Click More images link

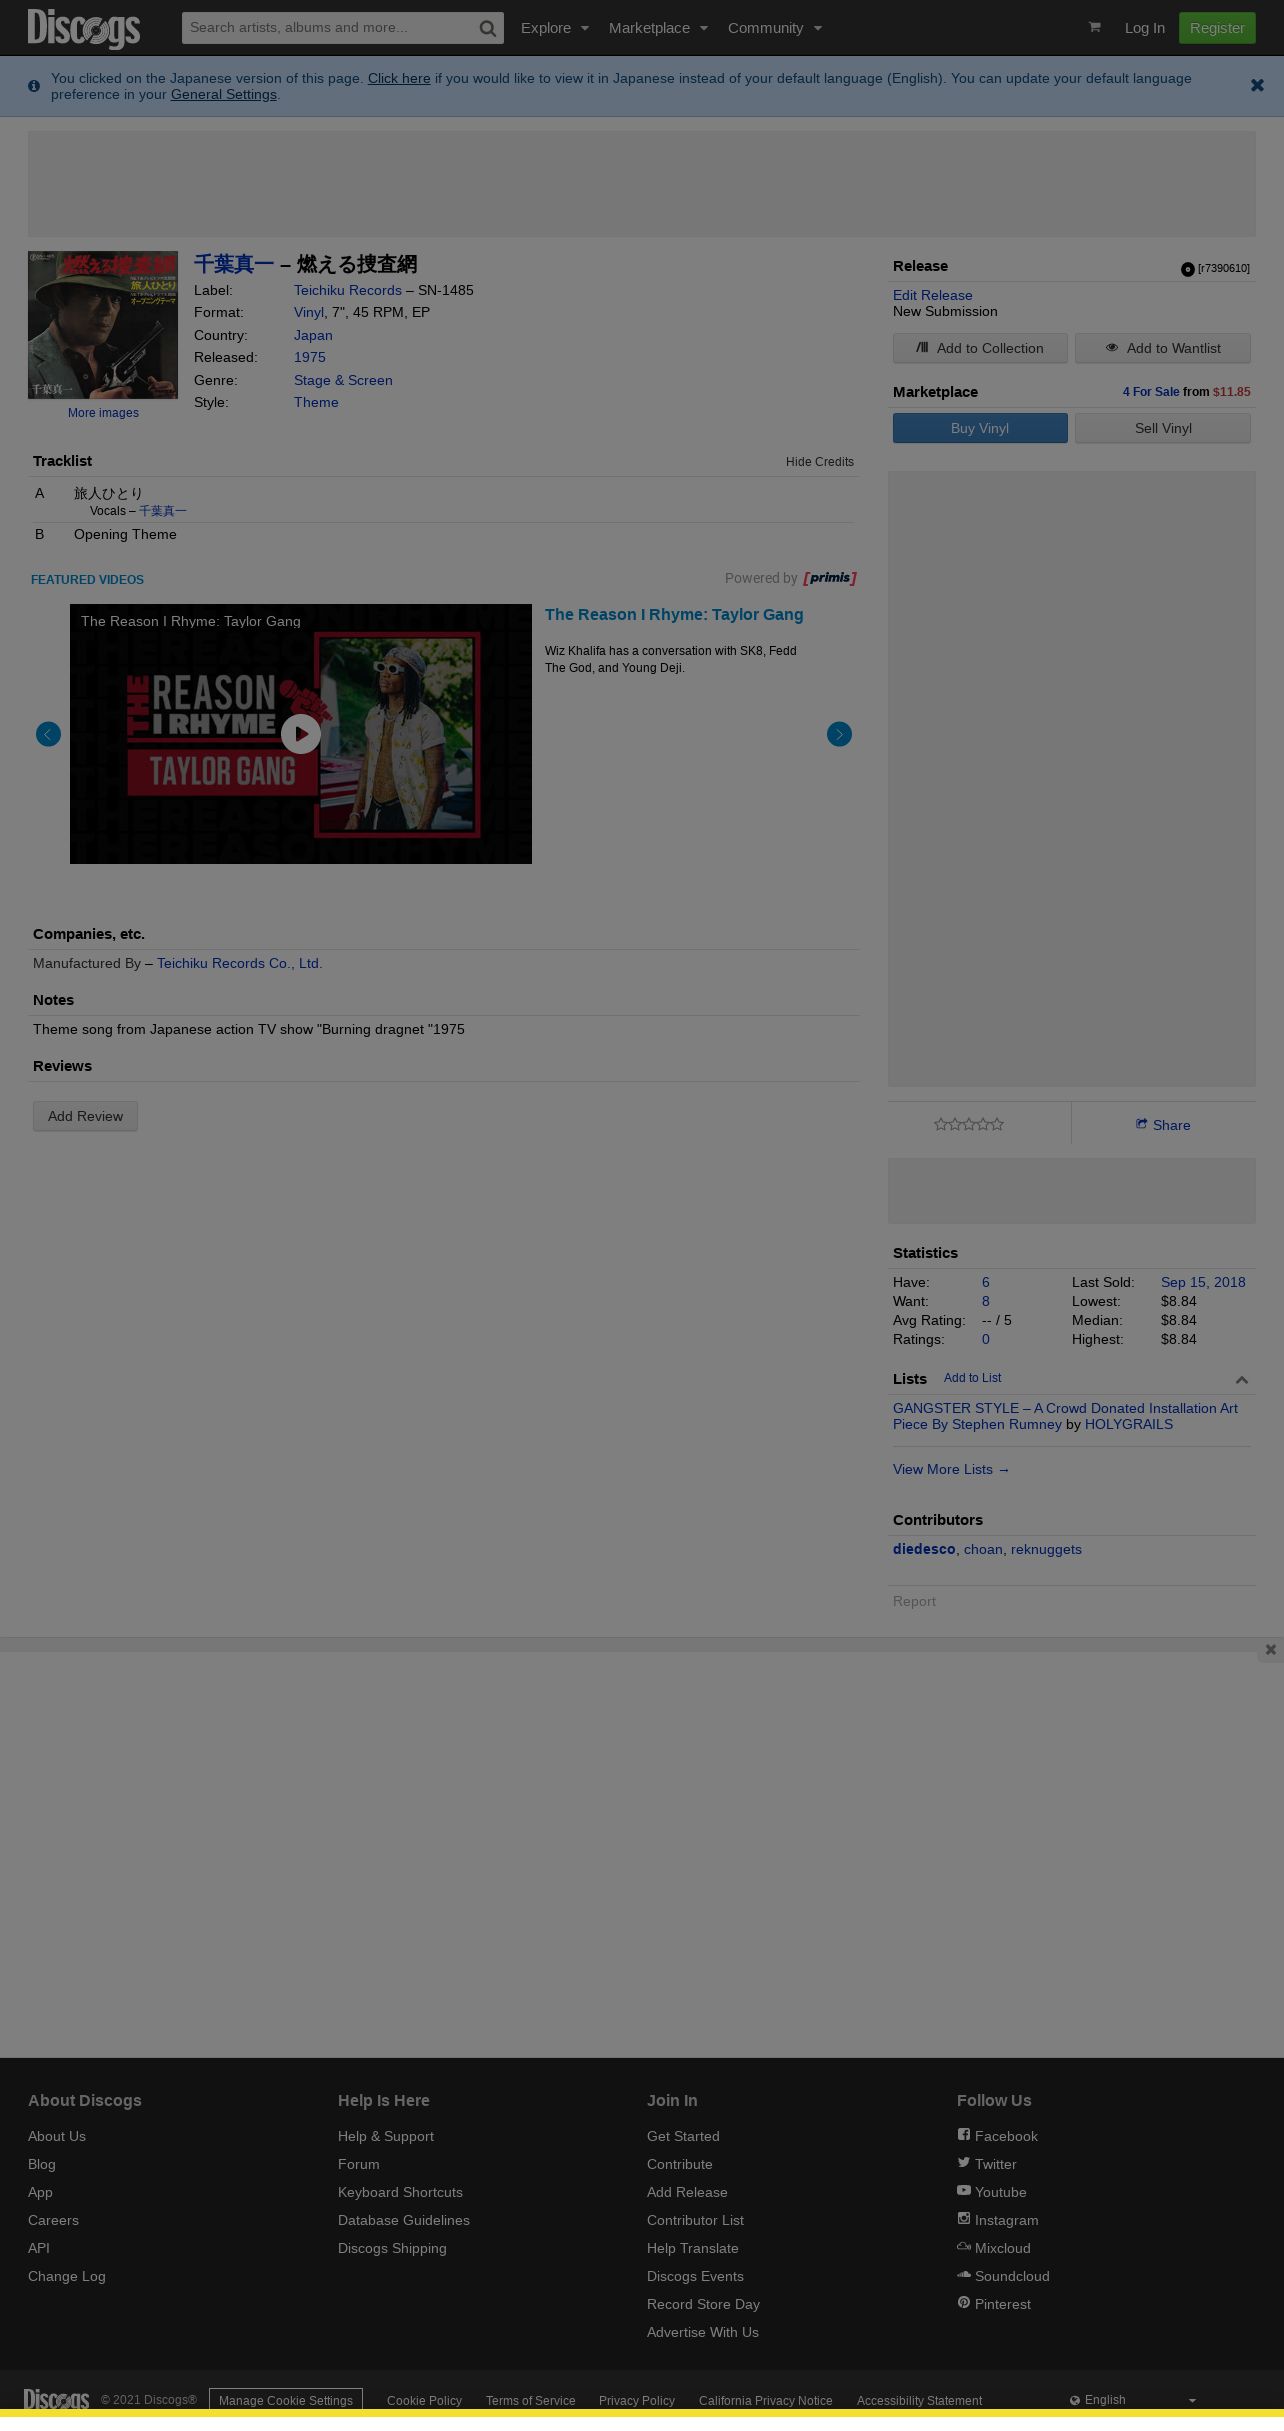pos(103,413)
